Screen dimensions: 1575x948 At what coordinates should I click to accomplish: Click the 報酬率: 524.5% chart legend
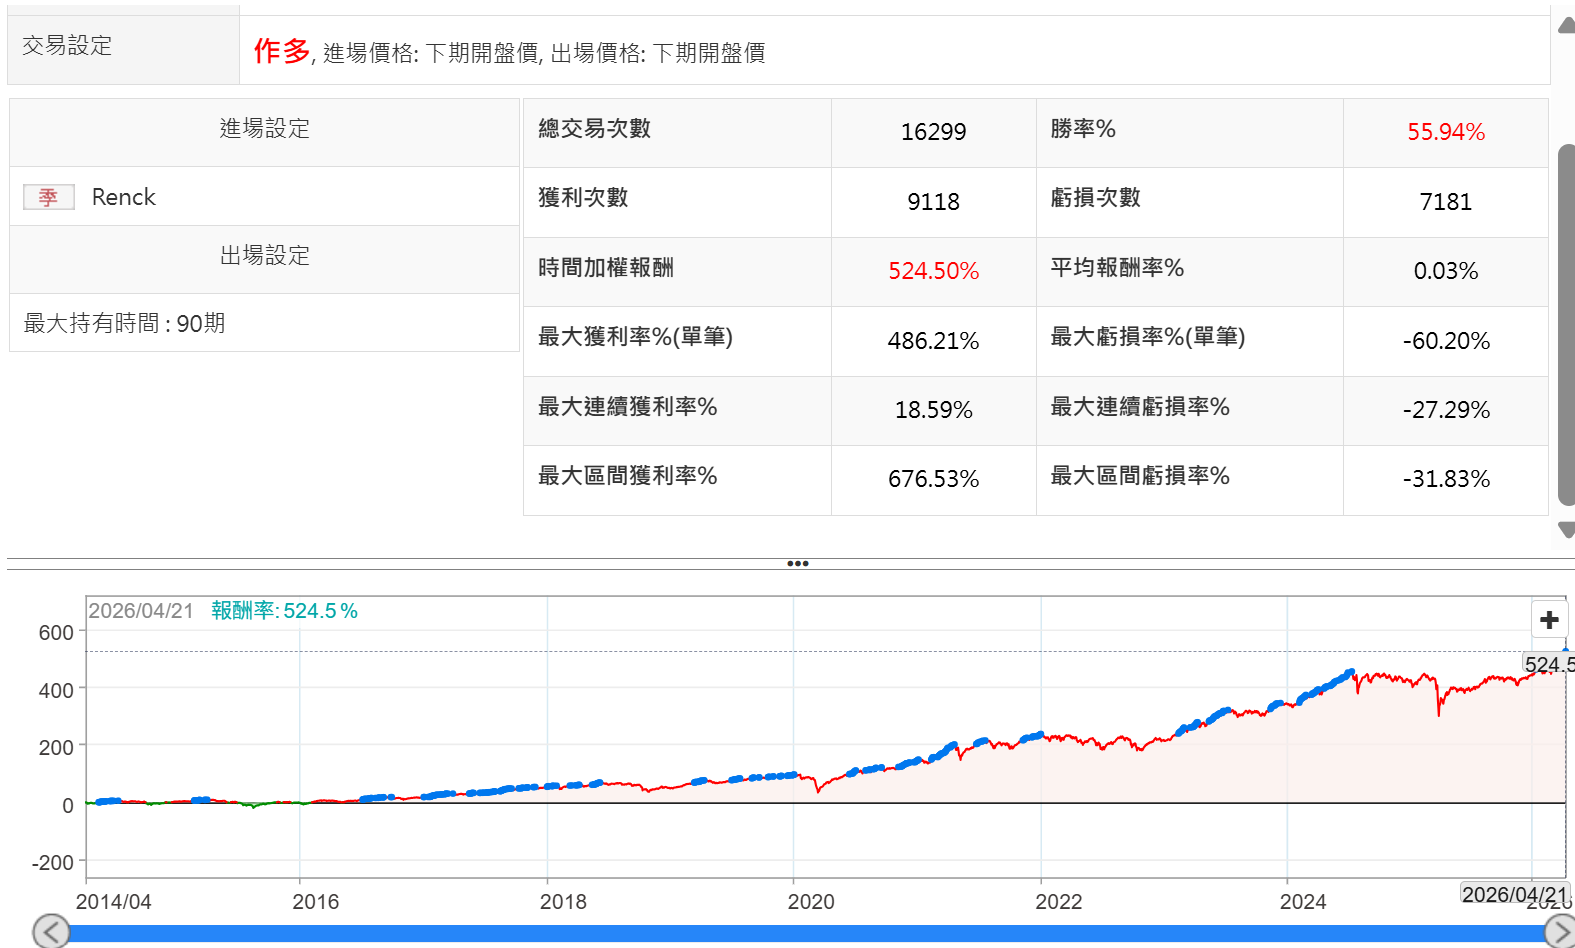(284, 611)
